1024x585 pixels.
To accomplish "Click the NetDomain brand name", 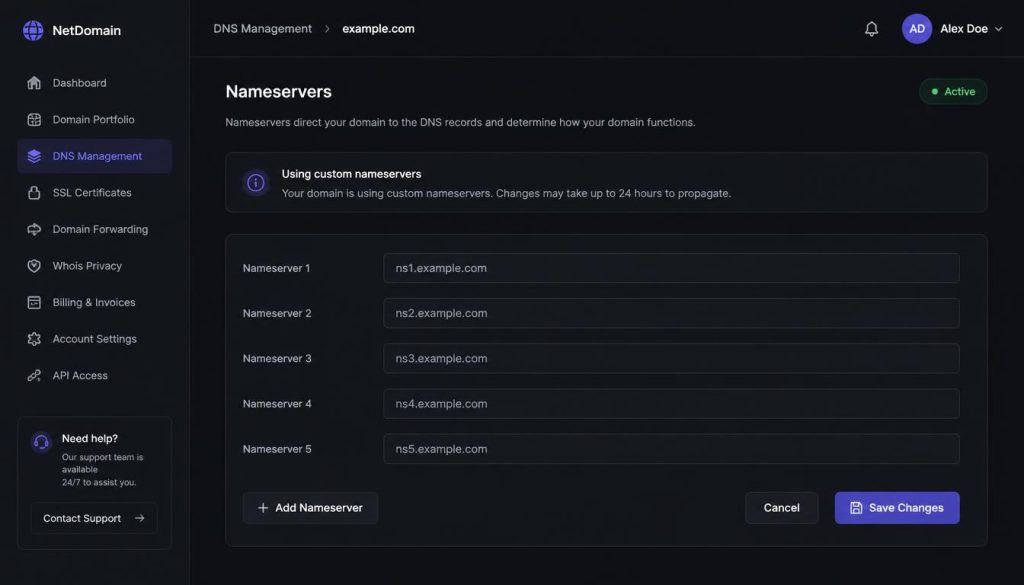I will 87,31.
